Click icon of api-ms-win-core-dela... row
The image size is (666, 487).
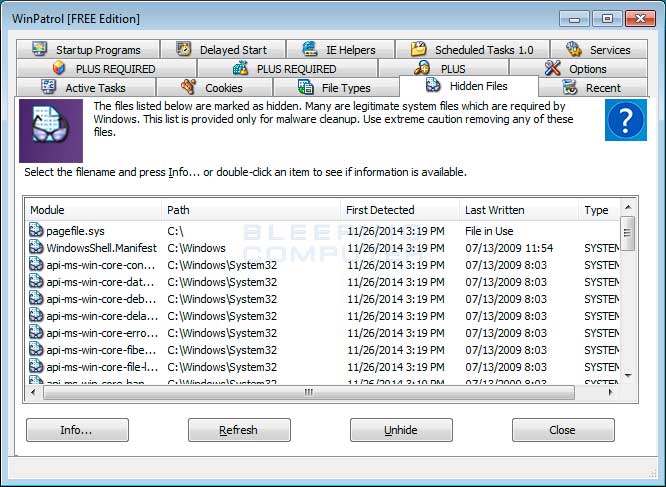click(36, 315)
